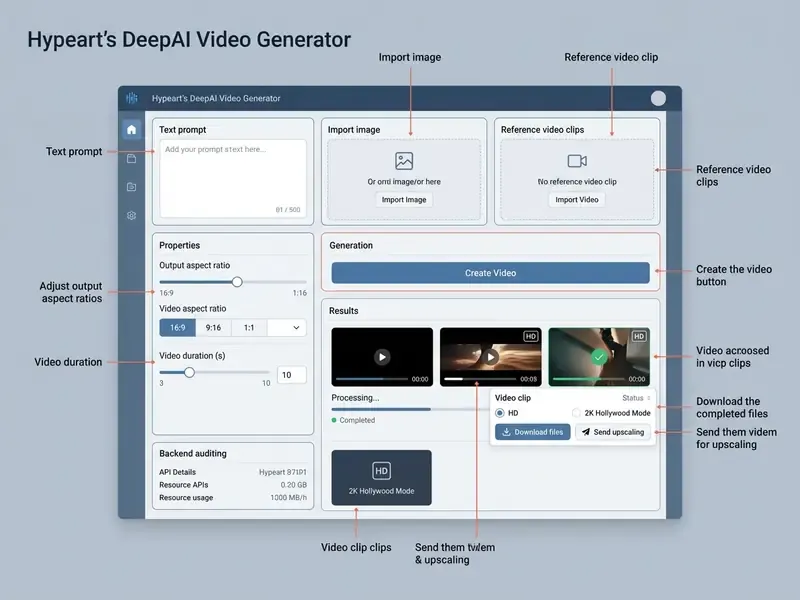Click the image drop zone text
The width and height of the screenshot is (800, 600).
click(404, 182)
